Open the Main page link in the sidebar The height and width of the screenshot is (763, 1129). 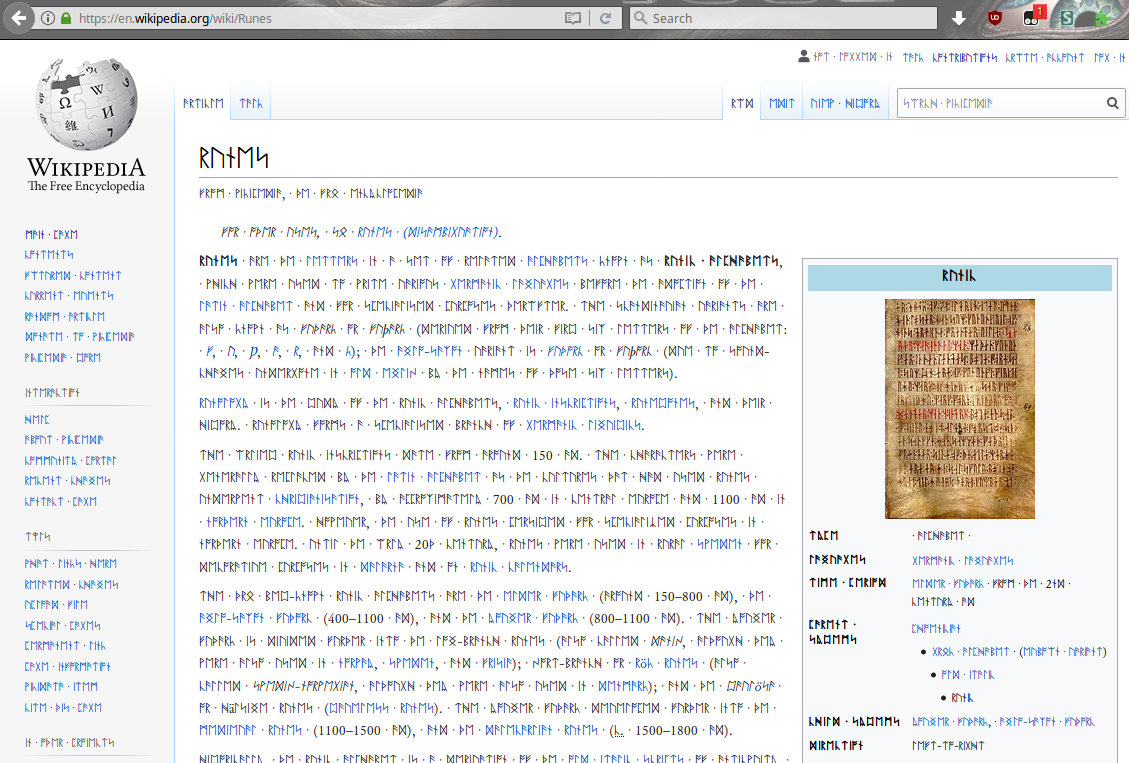[x=51, y=233]
